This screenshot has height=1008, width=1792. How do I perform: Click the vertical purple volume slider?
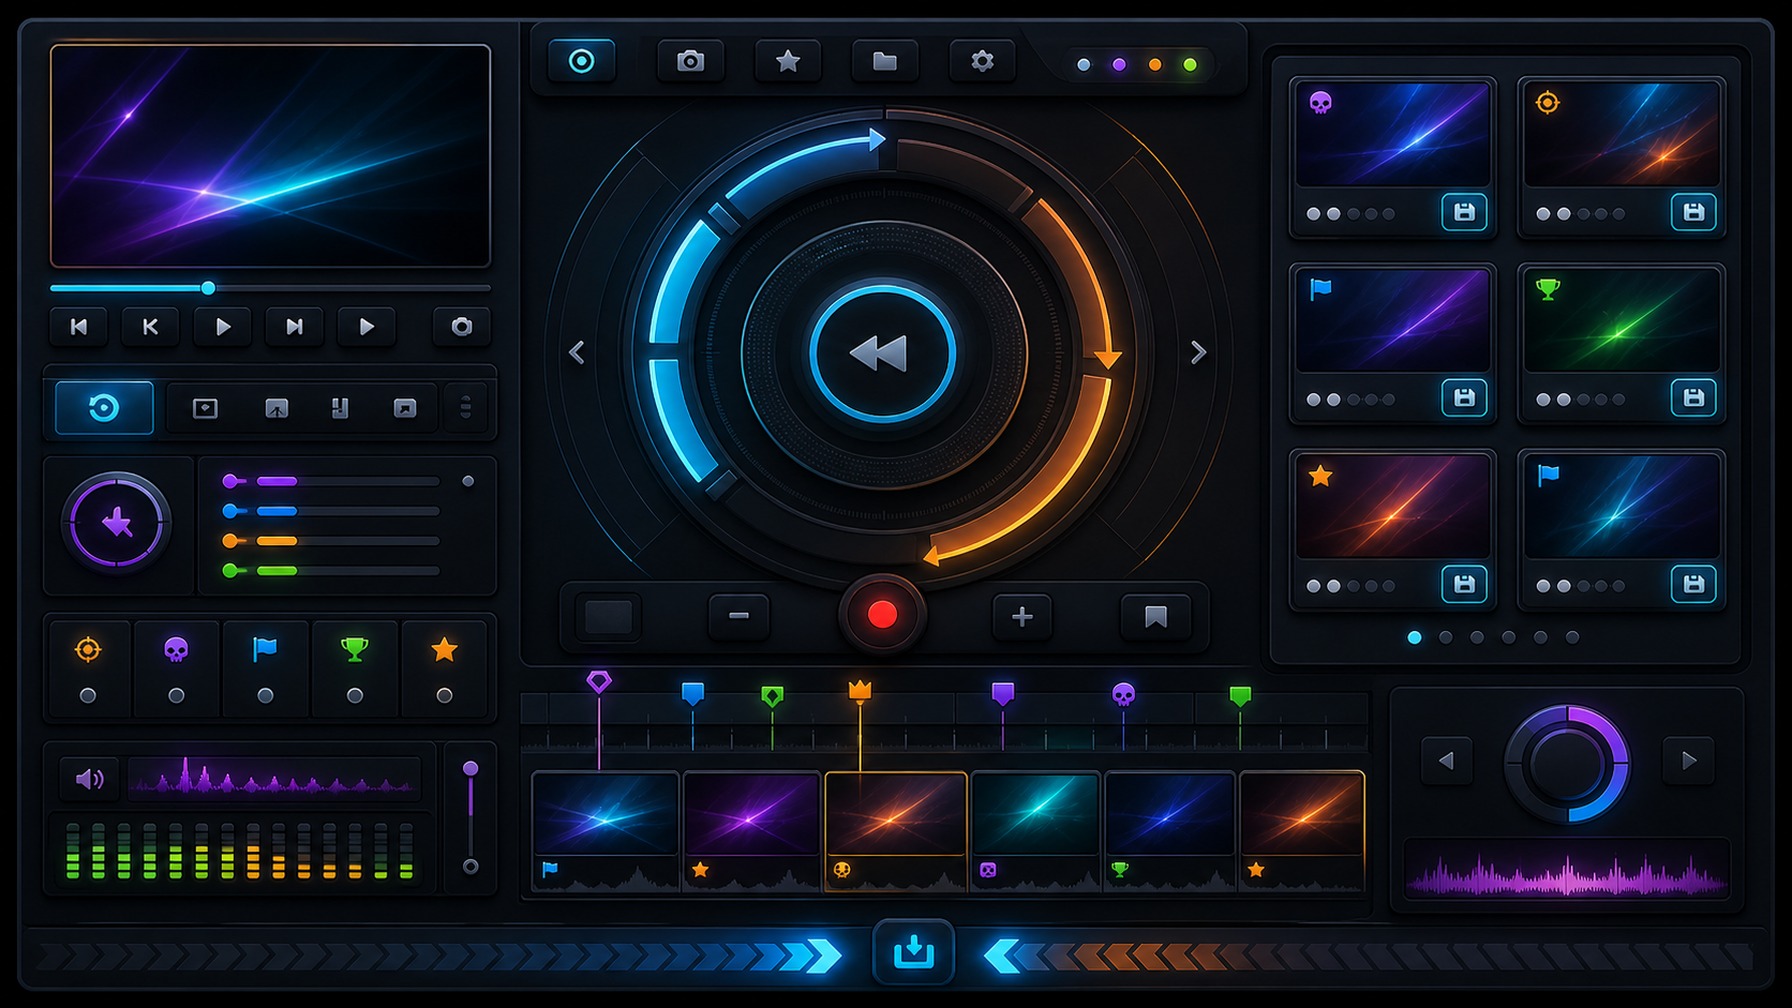[471, 817]
